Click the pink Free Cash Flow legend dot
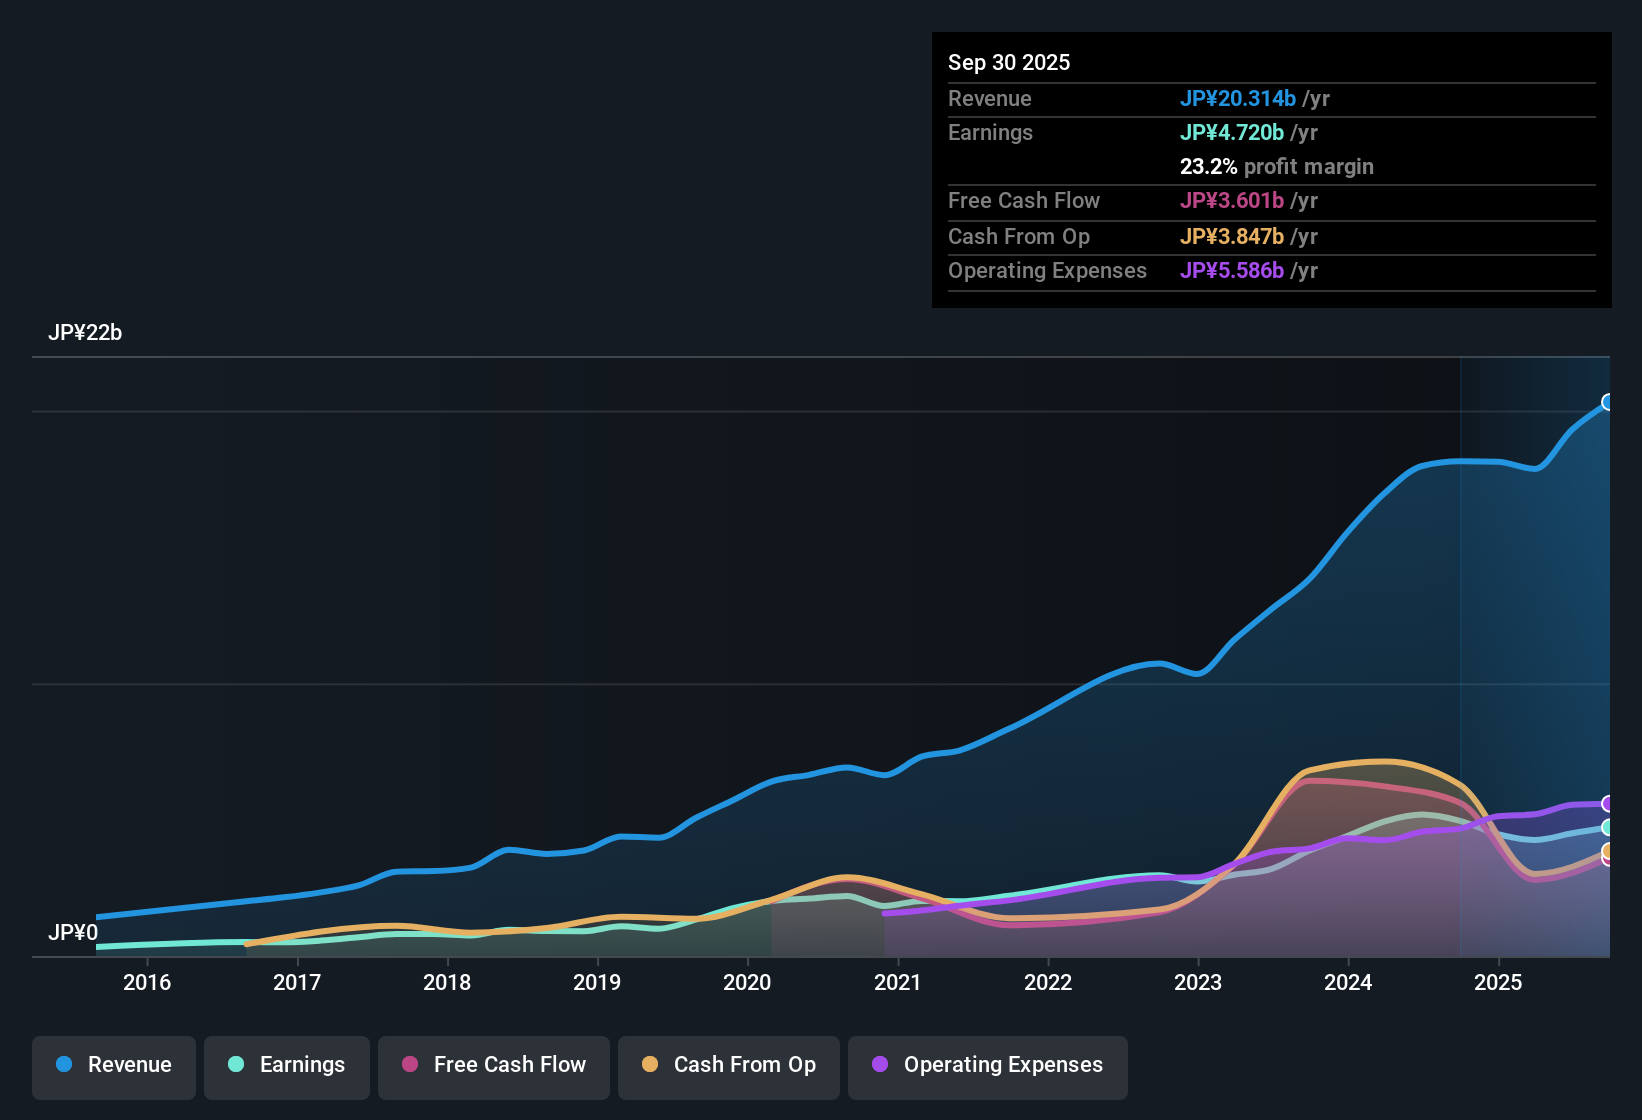Image resolution: width=1642 pixels, height=1120 pixels. pos(409,1065)
